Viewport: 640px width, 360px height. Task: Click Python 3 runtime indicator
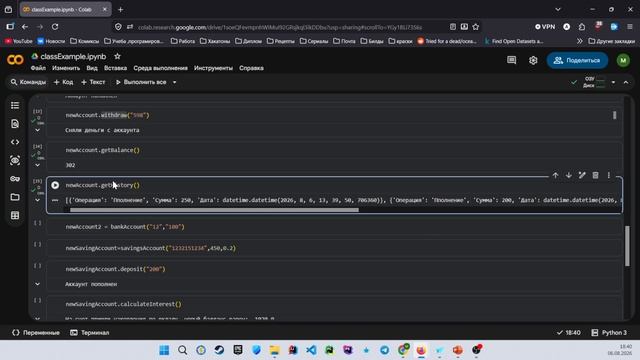(x=609, y=333)
